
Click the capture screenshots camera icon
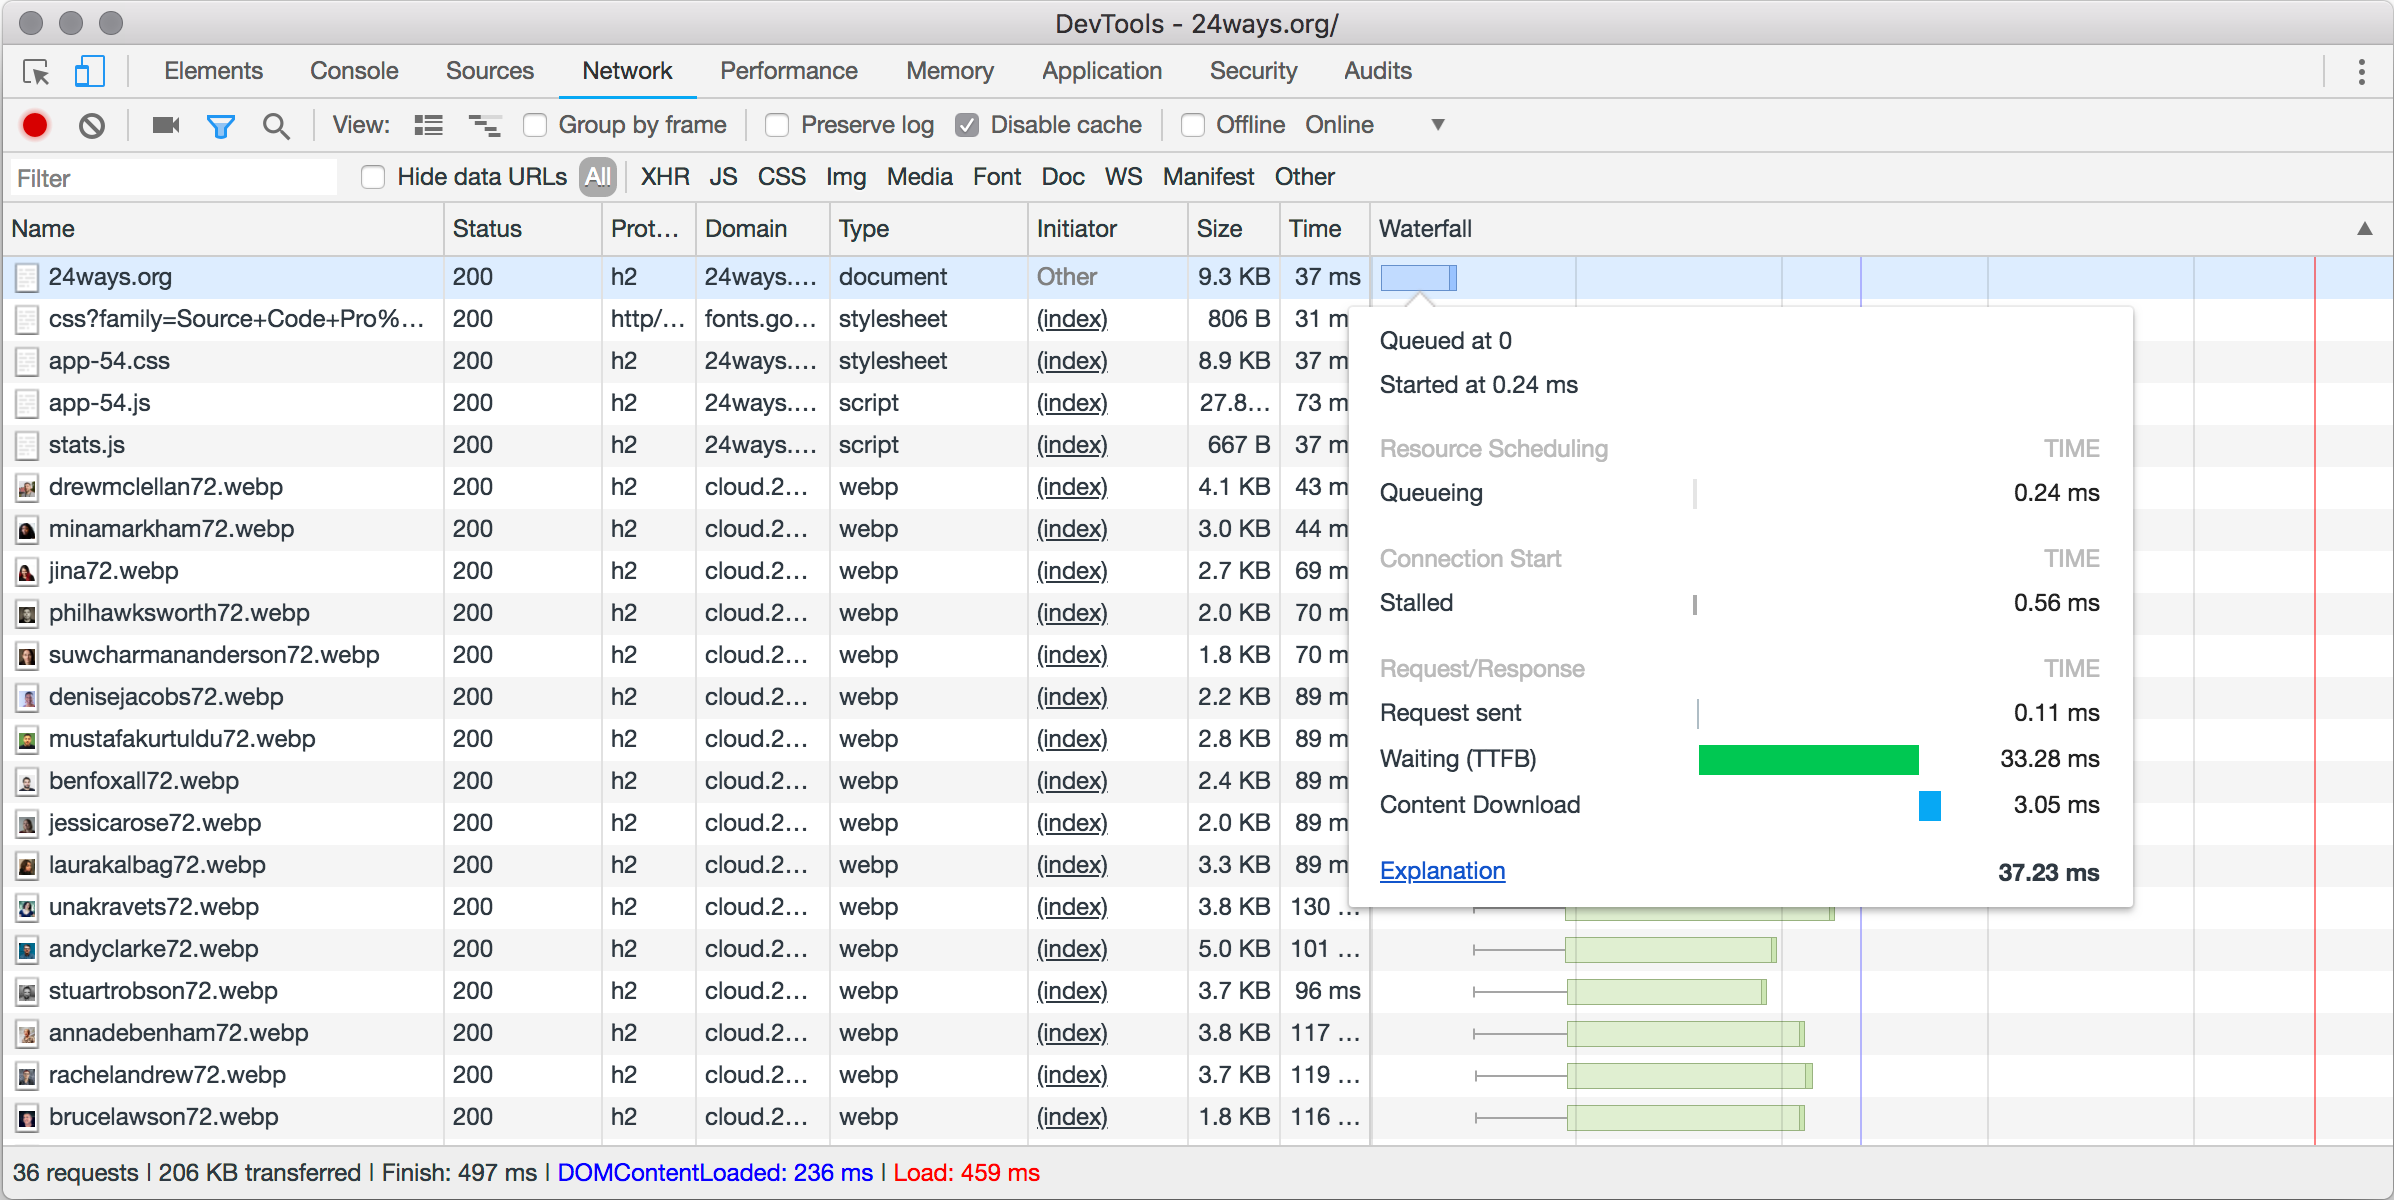pos(166,125)
